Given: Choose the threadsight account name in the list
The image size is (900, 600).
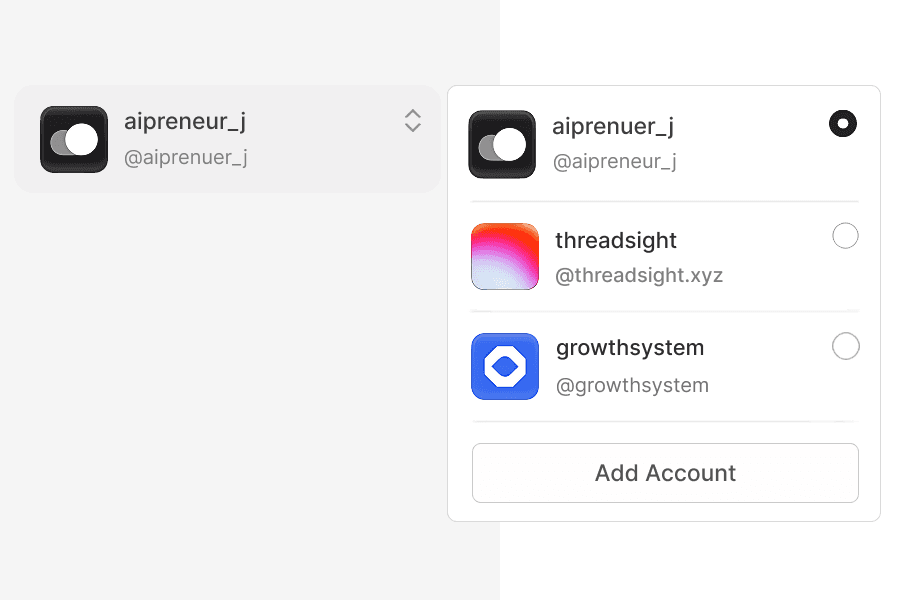Looking at the screenshot, I should [x=616, y=240].
